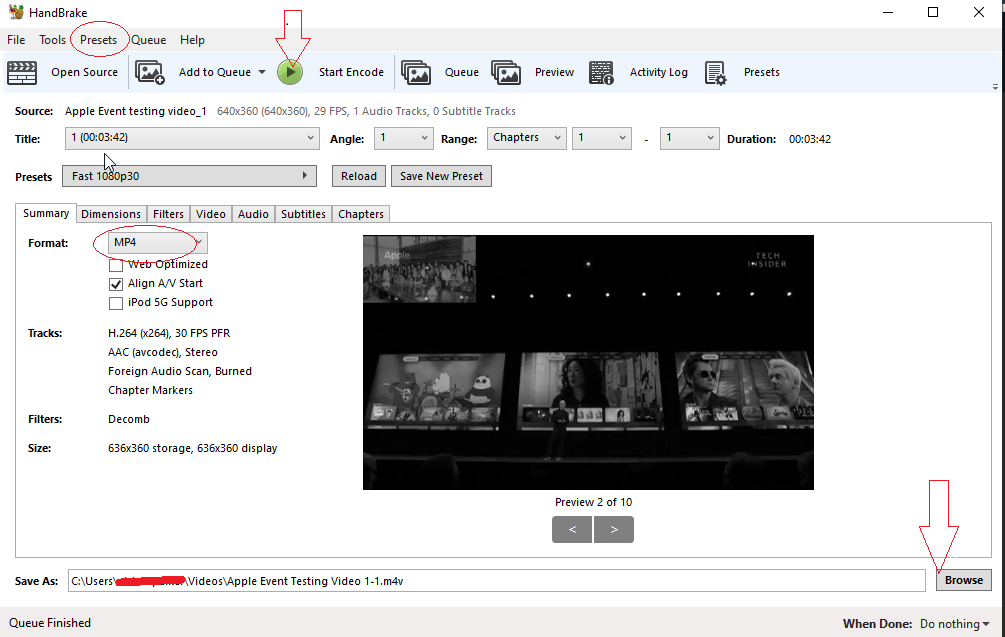Open the When Done dropdown
This screenshot has width=1005, height=637.
click(x=953, y=623)
